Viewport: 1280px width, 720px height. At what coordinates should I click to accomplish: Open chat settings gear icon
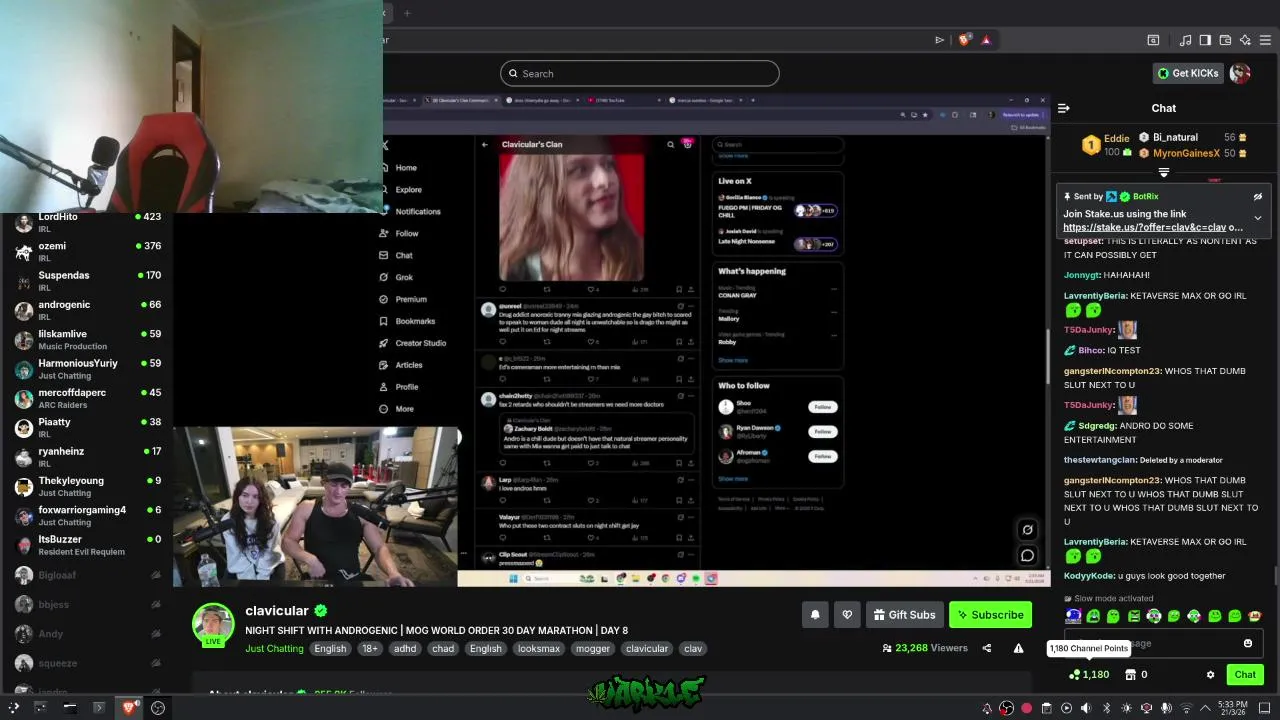(1210, 675)
